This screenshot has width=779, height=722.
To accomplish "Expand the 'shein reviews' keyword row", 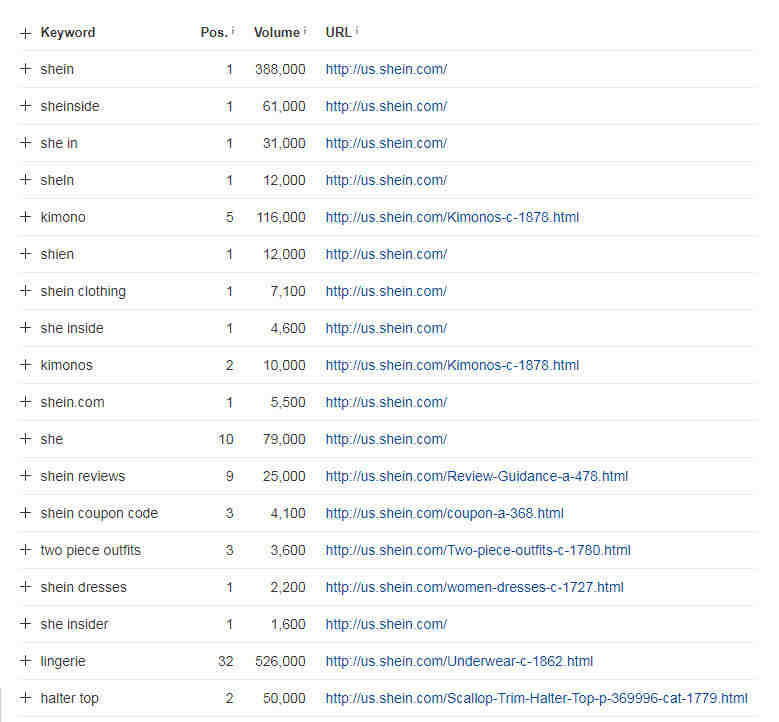I will pyautogui.click(x=25, y=476).
